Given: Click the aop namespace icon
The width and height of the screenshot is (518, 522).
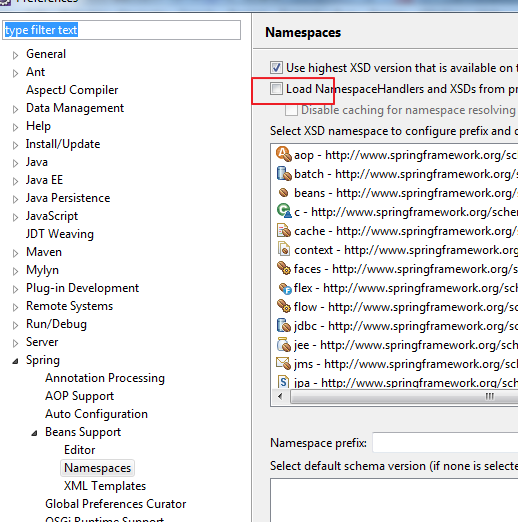Looking at the screenshot, I should tap(284, 154).
